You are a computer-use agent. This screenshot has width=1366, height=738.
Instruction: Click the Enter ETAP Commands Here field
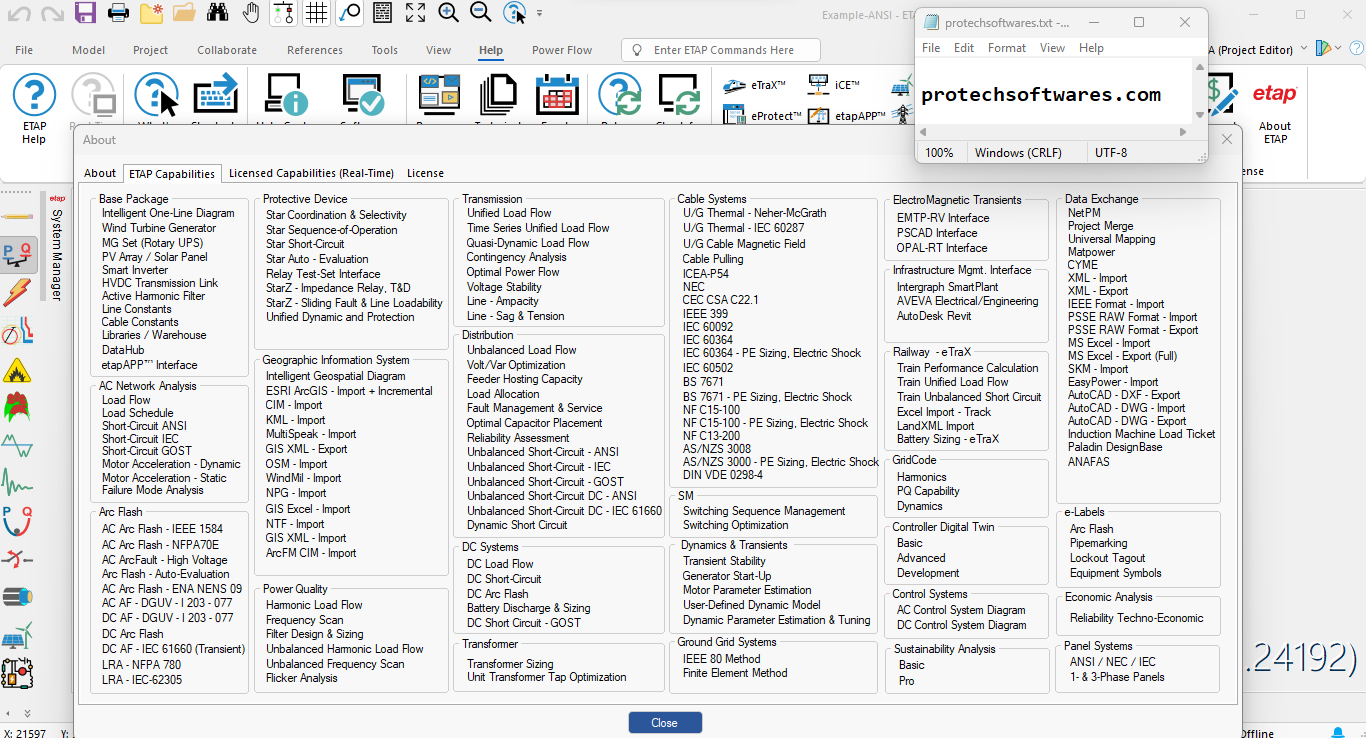point(720,50)
